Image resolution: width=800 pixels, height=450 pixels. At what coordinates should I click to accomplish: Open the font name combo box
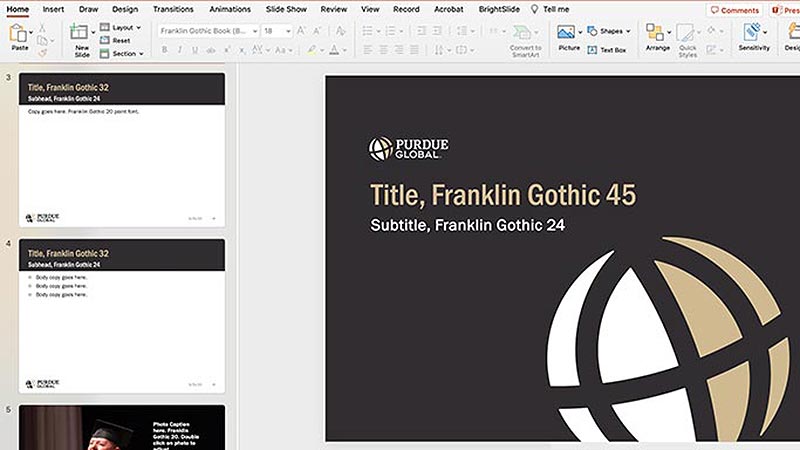[x=208, y=31]
